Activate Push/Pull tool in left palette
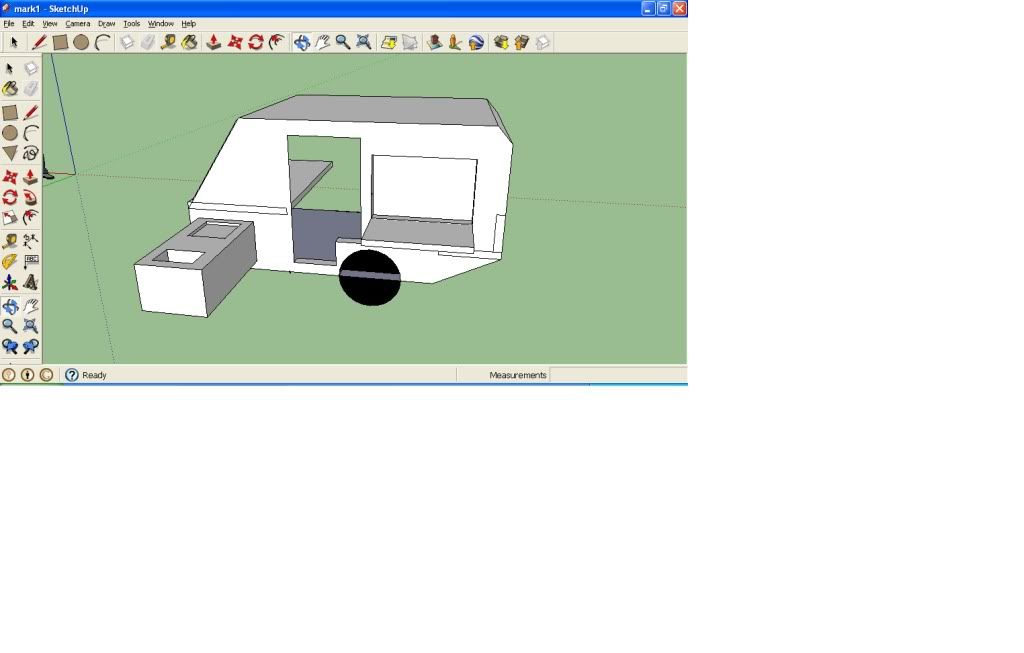The width and height of the screenshot is (1024, 653). [31, 177]
